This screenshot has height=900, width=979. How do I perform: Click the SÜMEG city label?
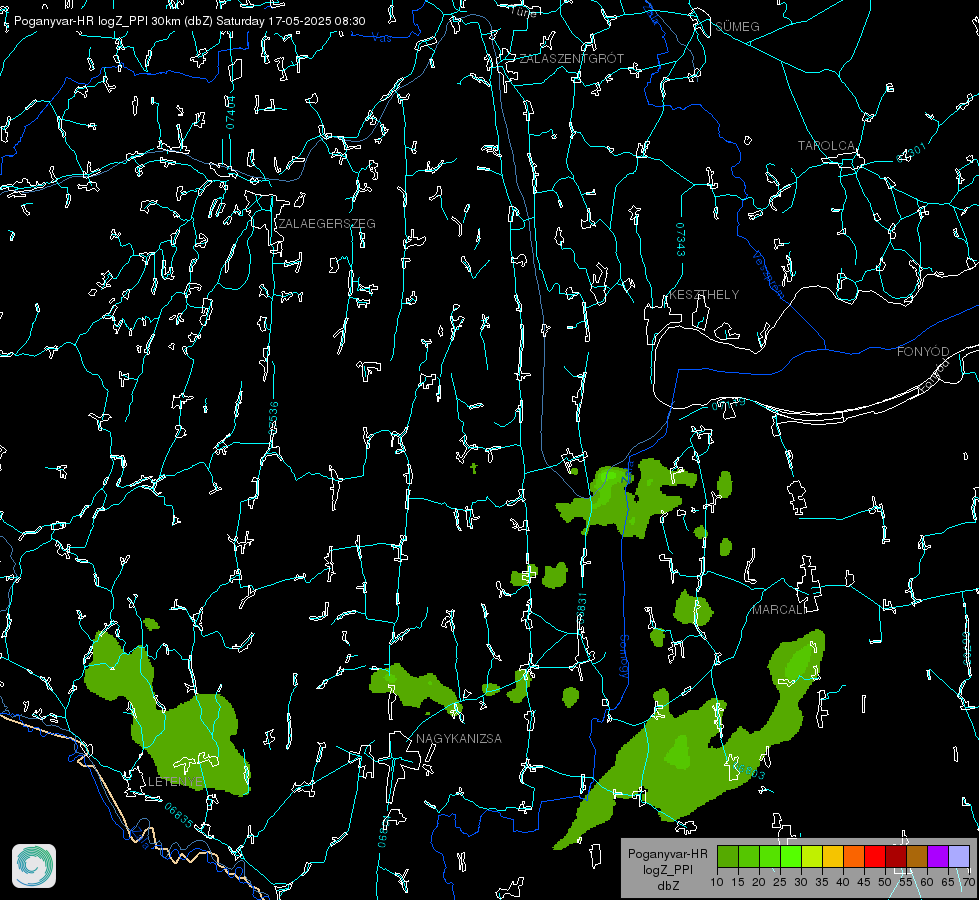coord(737,26)
